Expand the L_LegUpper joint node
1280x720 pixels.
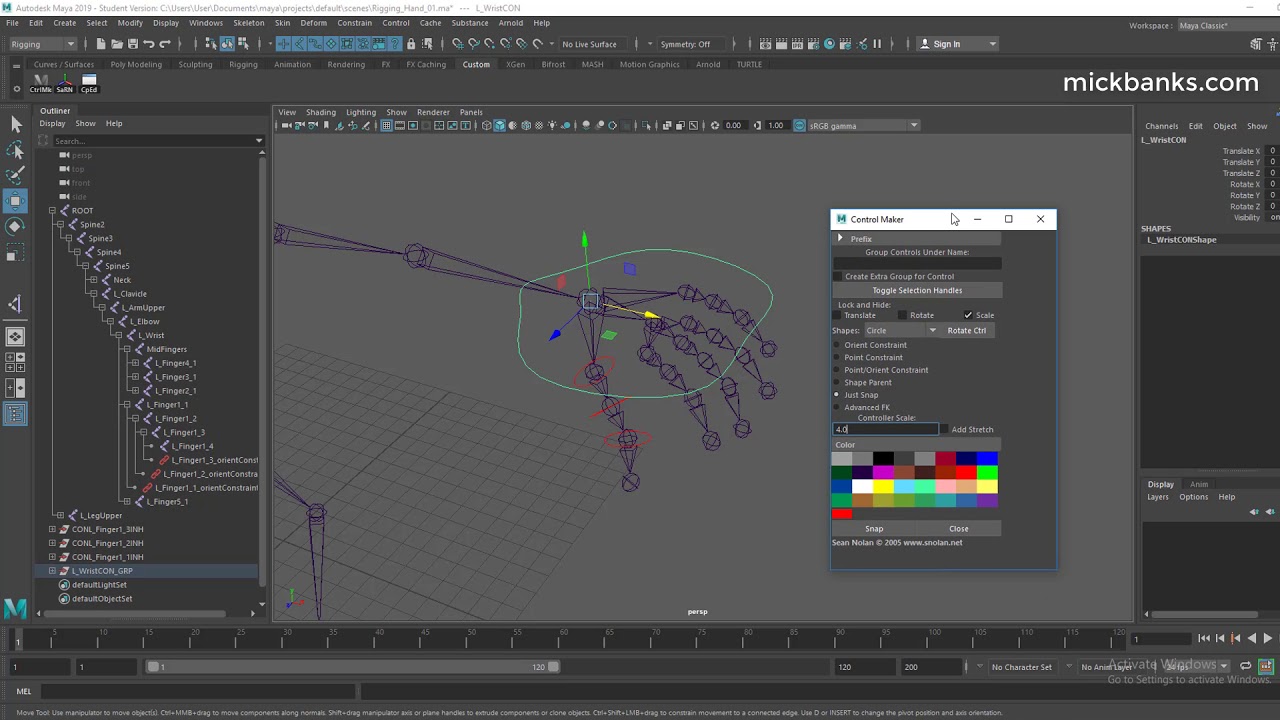coord(60,515)
